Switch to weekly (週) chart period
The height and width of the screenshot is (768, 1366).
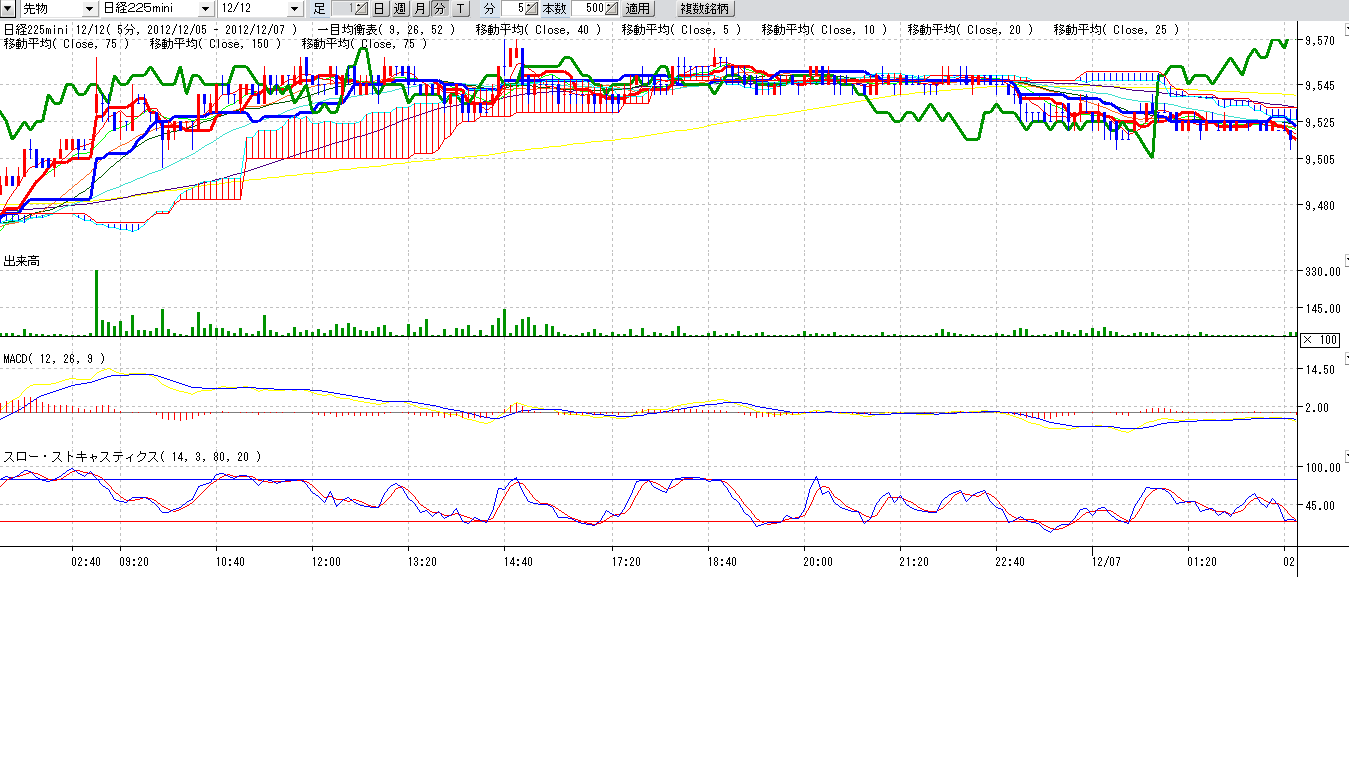(400, 9)
